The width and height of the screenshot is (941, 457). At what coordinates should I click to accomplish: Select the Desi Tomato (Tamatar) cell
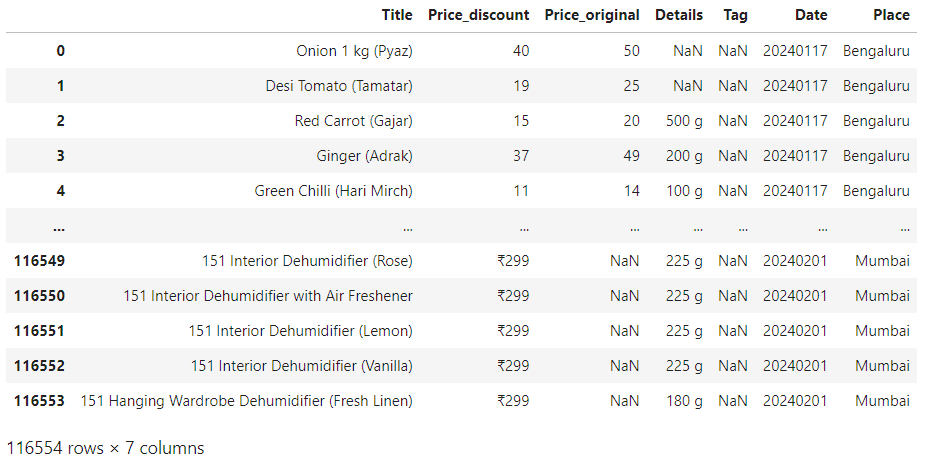(339, 86)
